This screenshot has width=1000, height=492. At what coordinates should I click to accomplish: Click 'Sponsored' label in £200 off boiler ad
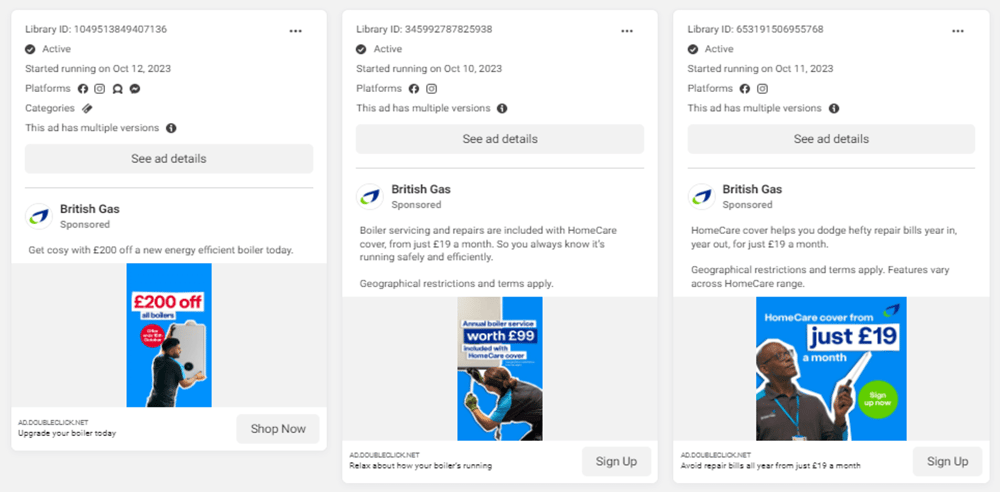85,225
